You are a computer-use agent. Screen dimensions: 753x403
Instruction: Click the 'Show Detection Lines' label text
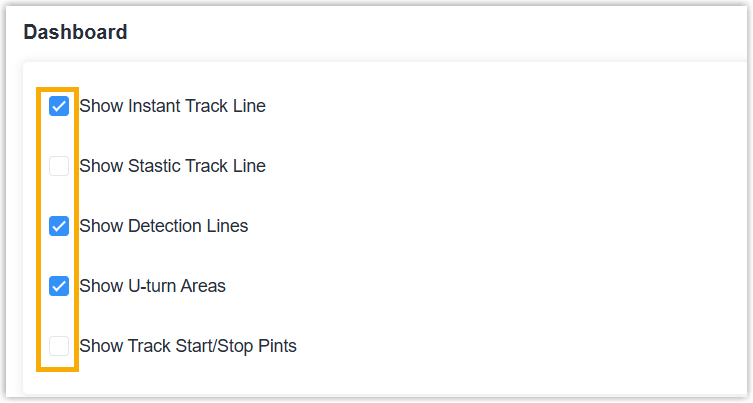pos(164,226)
